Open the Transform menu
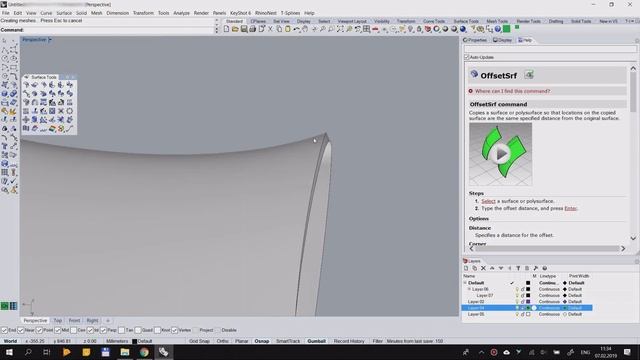This screenshot has width=640, height=360. 143,13
